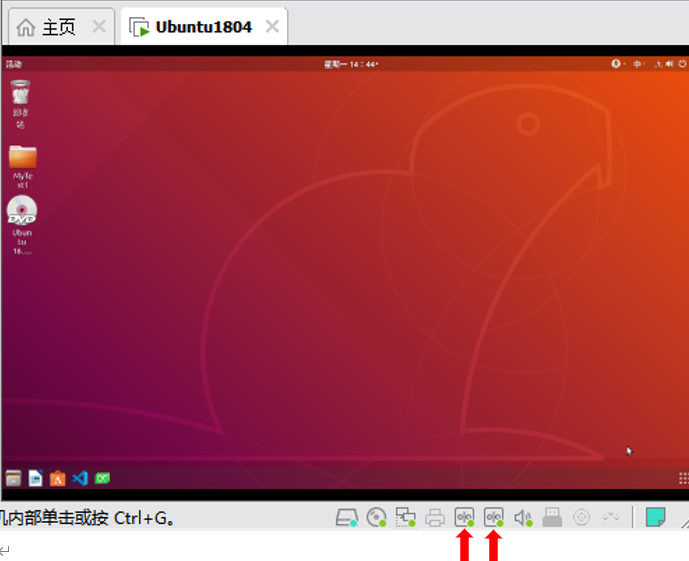
Task: Open the Files manager in Ubuntu dock
Action: [x=13, y=478]
